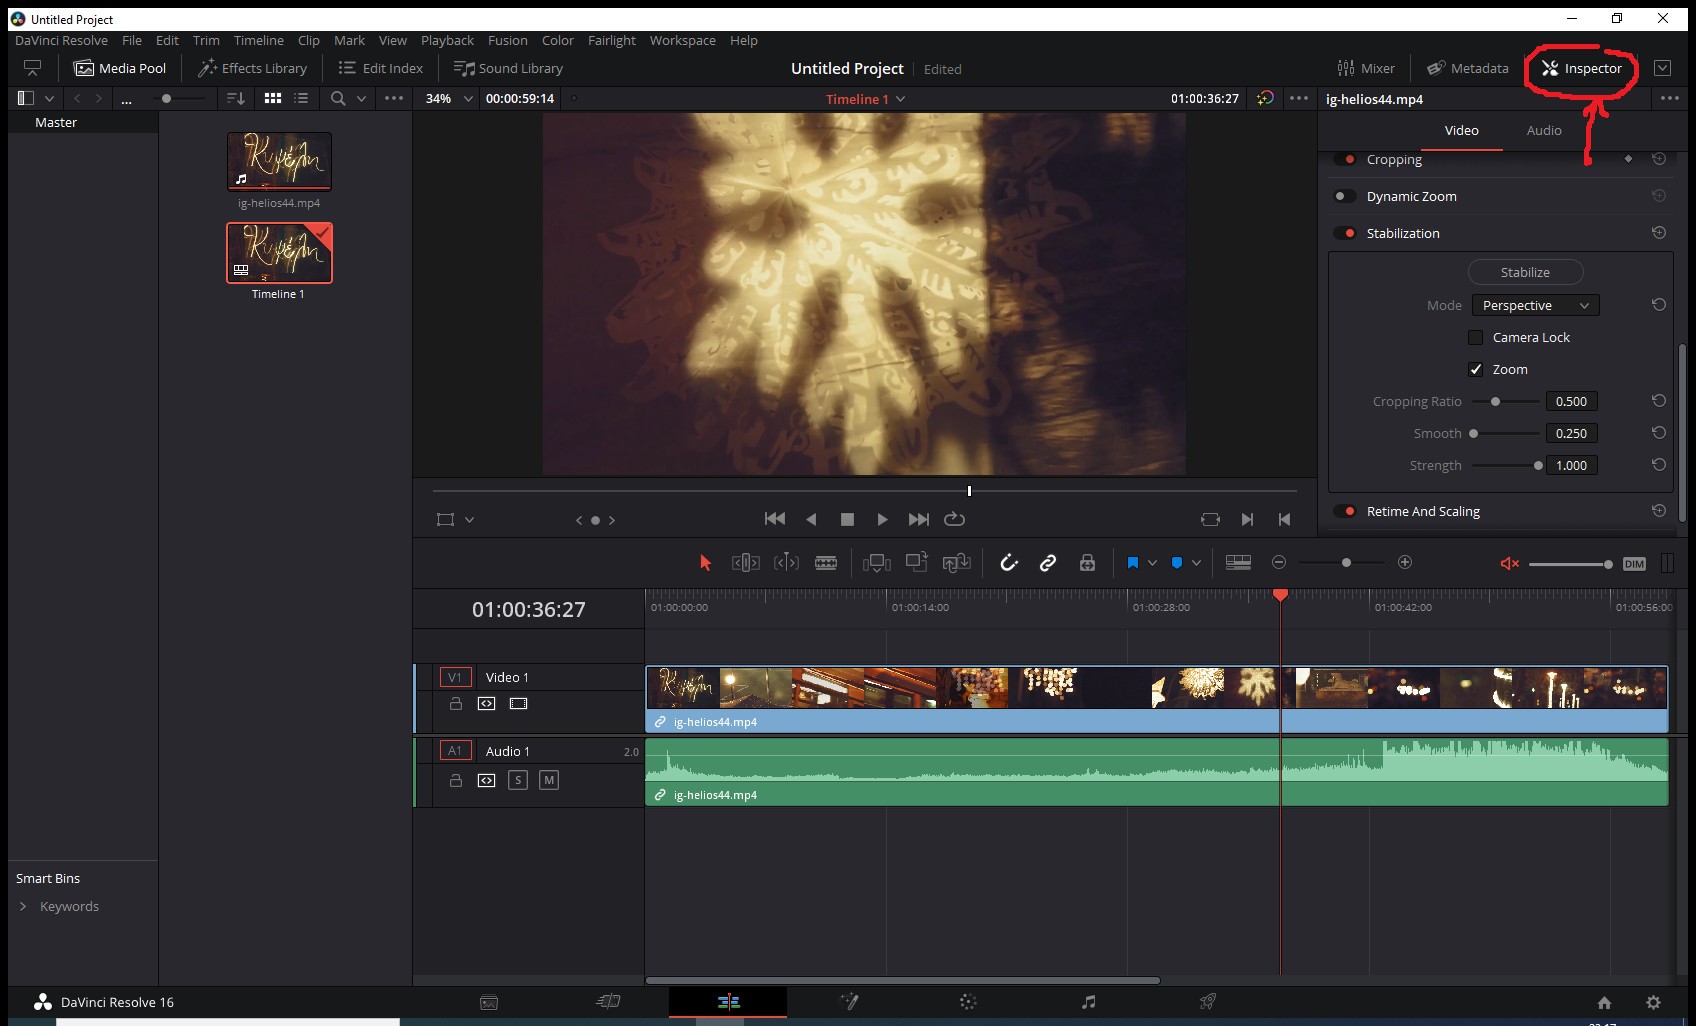Toggle timeline snapping with the magnet icon

coord(1008,562)
